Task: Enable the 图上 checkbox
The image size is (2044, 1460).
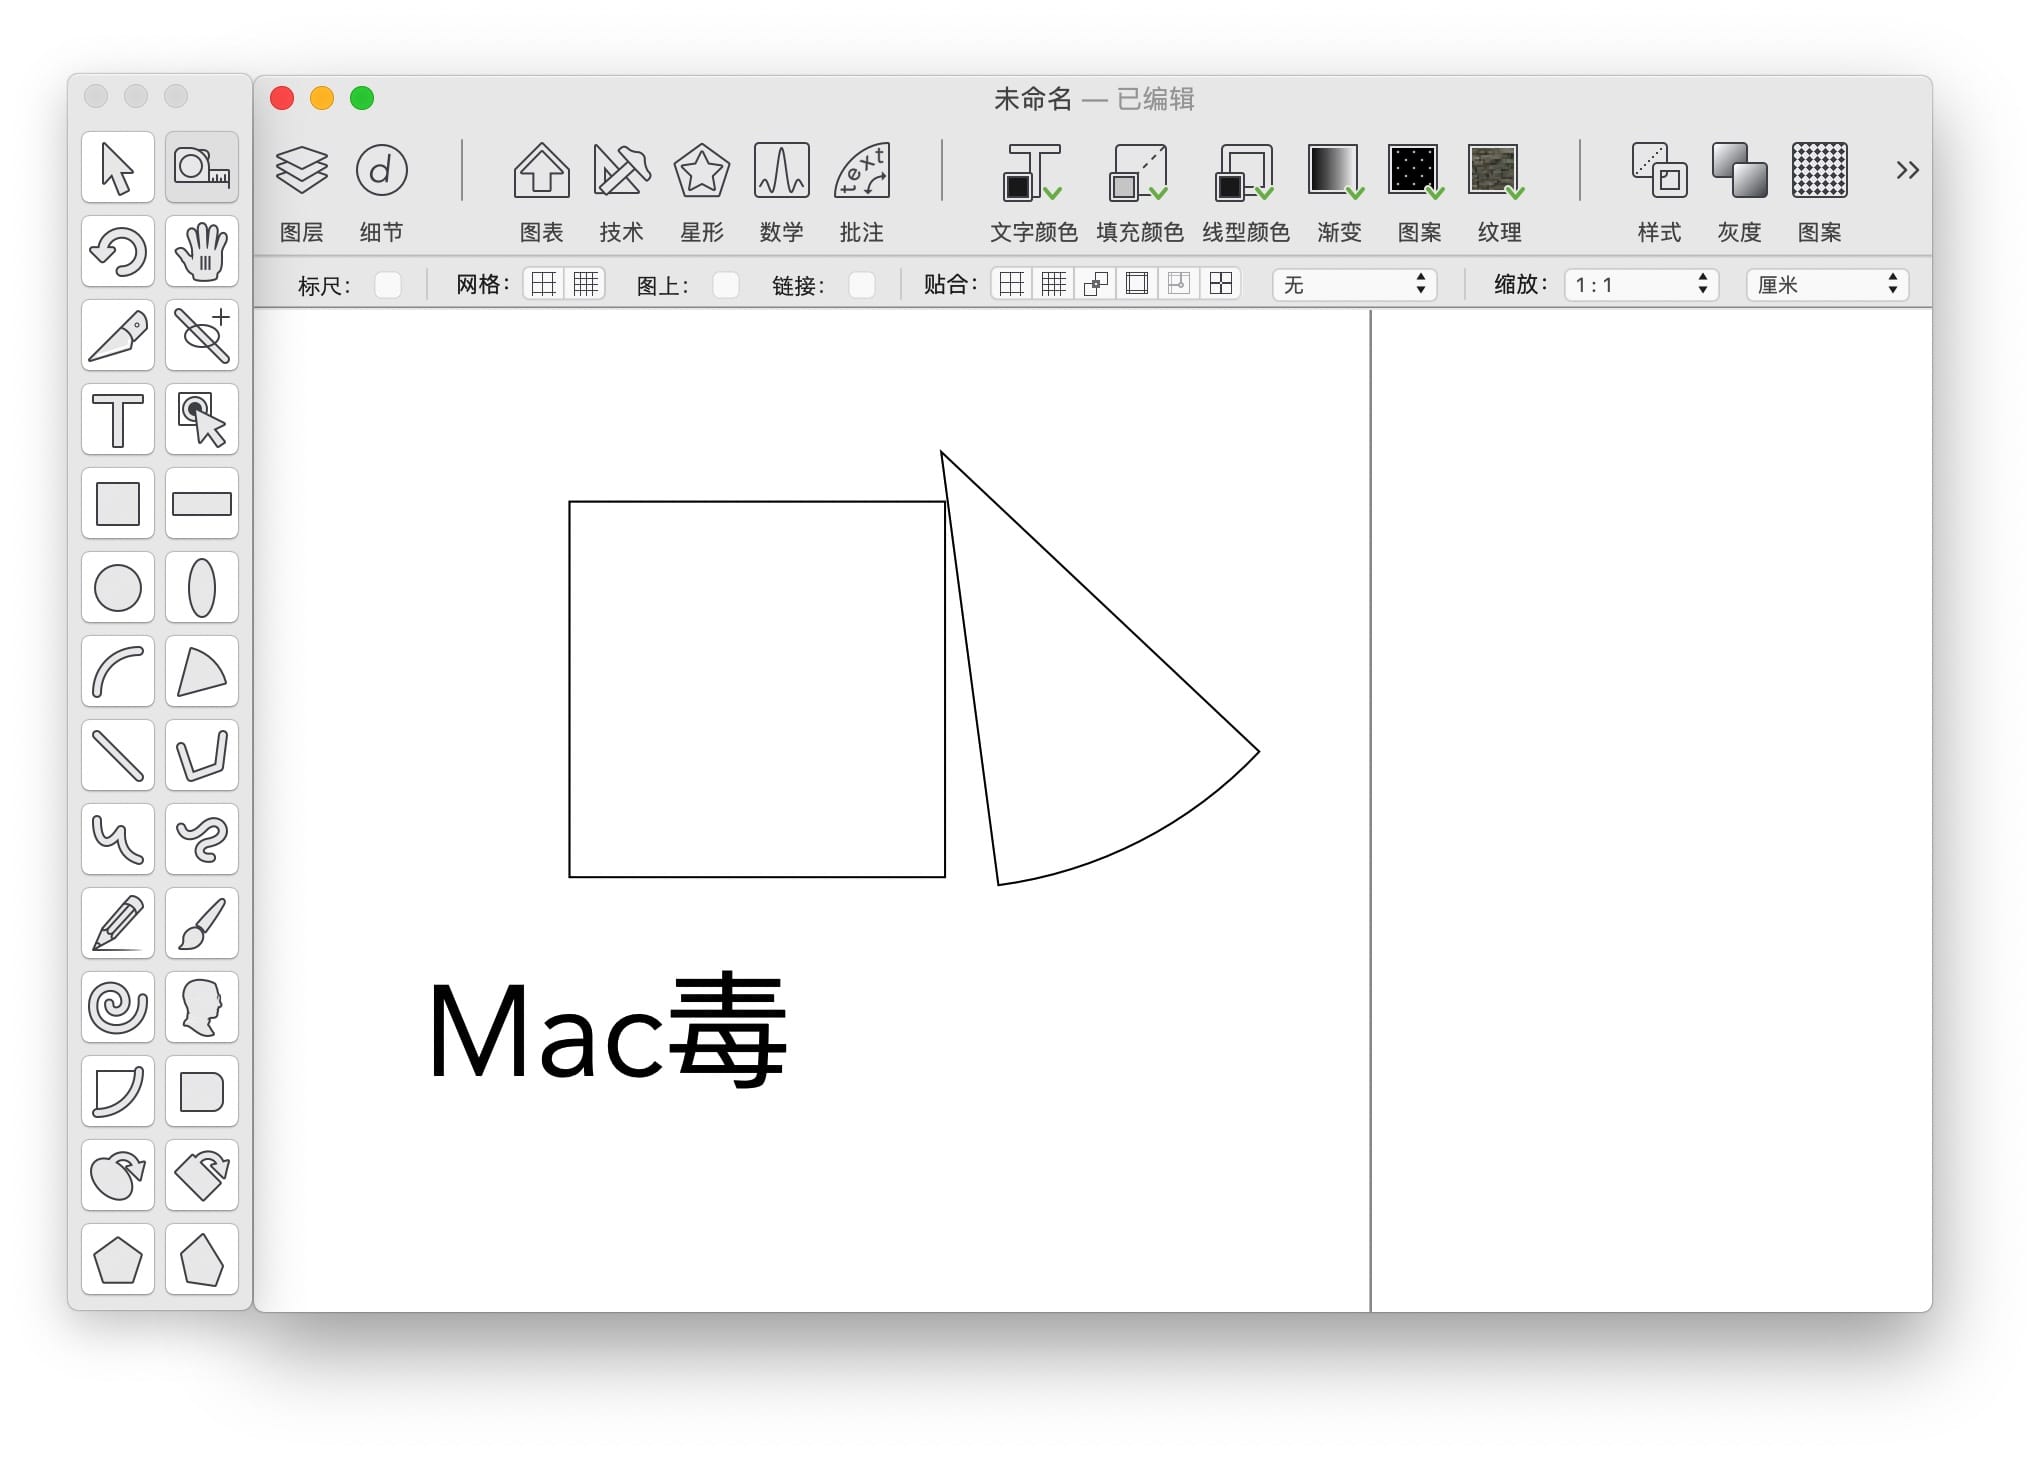Action: click(726, 286)
